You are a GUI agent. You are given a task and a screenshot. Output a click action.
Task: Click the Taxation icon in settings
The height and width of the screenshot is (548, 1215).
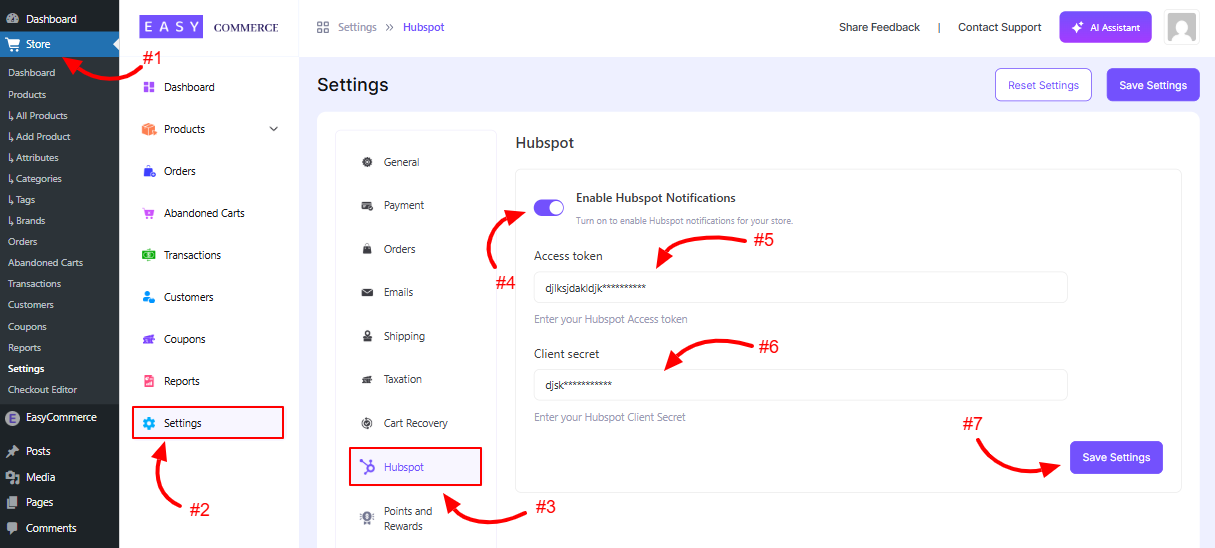click(x=367, y=379)
